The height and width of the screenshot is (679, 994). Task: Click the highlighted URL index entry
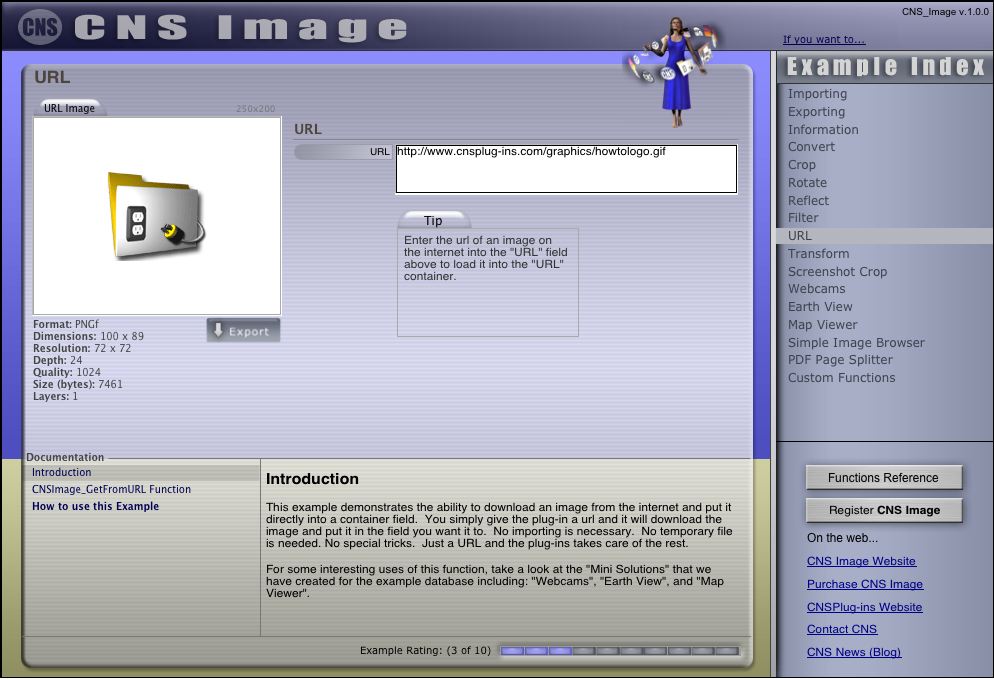point(885,235)
